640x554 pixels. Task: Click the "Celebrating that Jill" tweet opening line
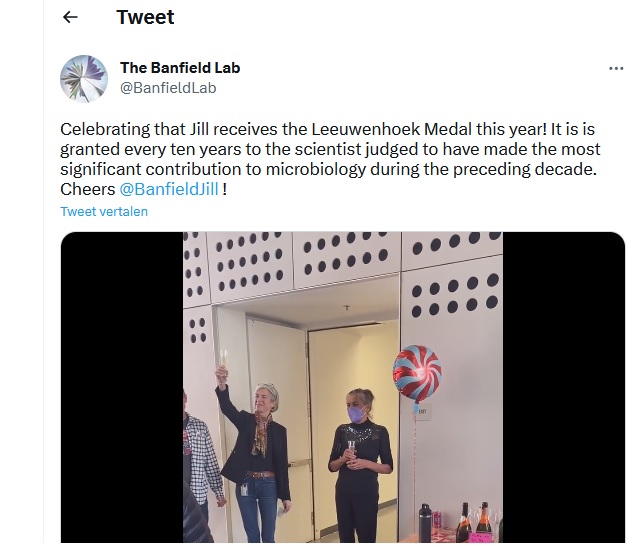[134, 129]
